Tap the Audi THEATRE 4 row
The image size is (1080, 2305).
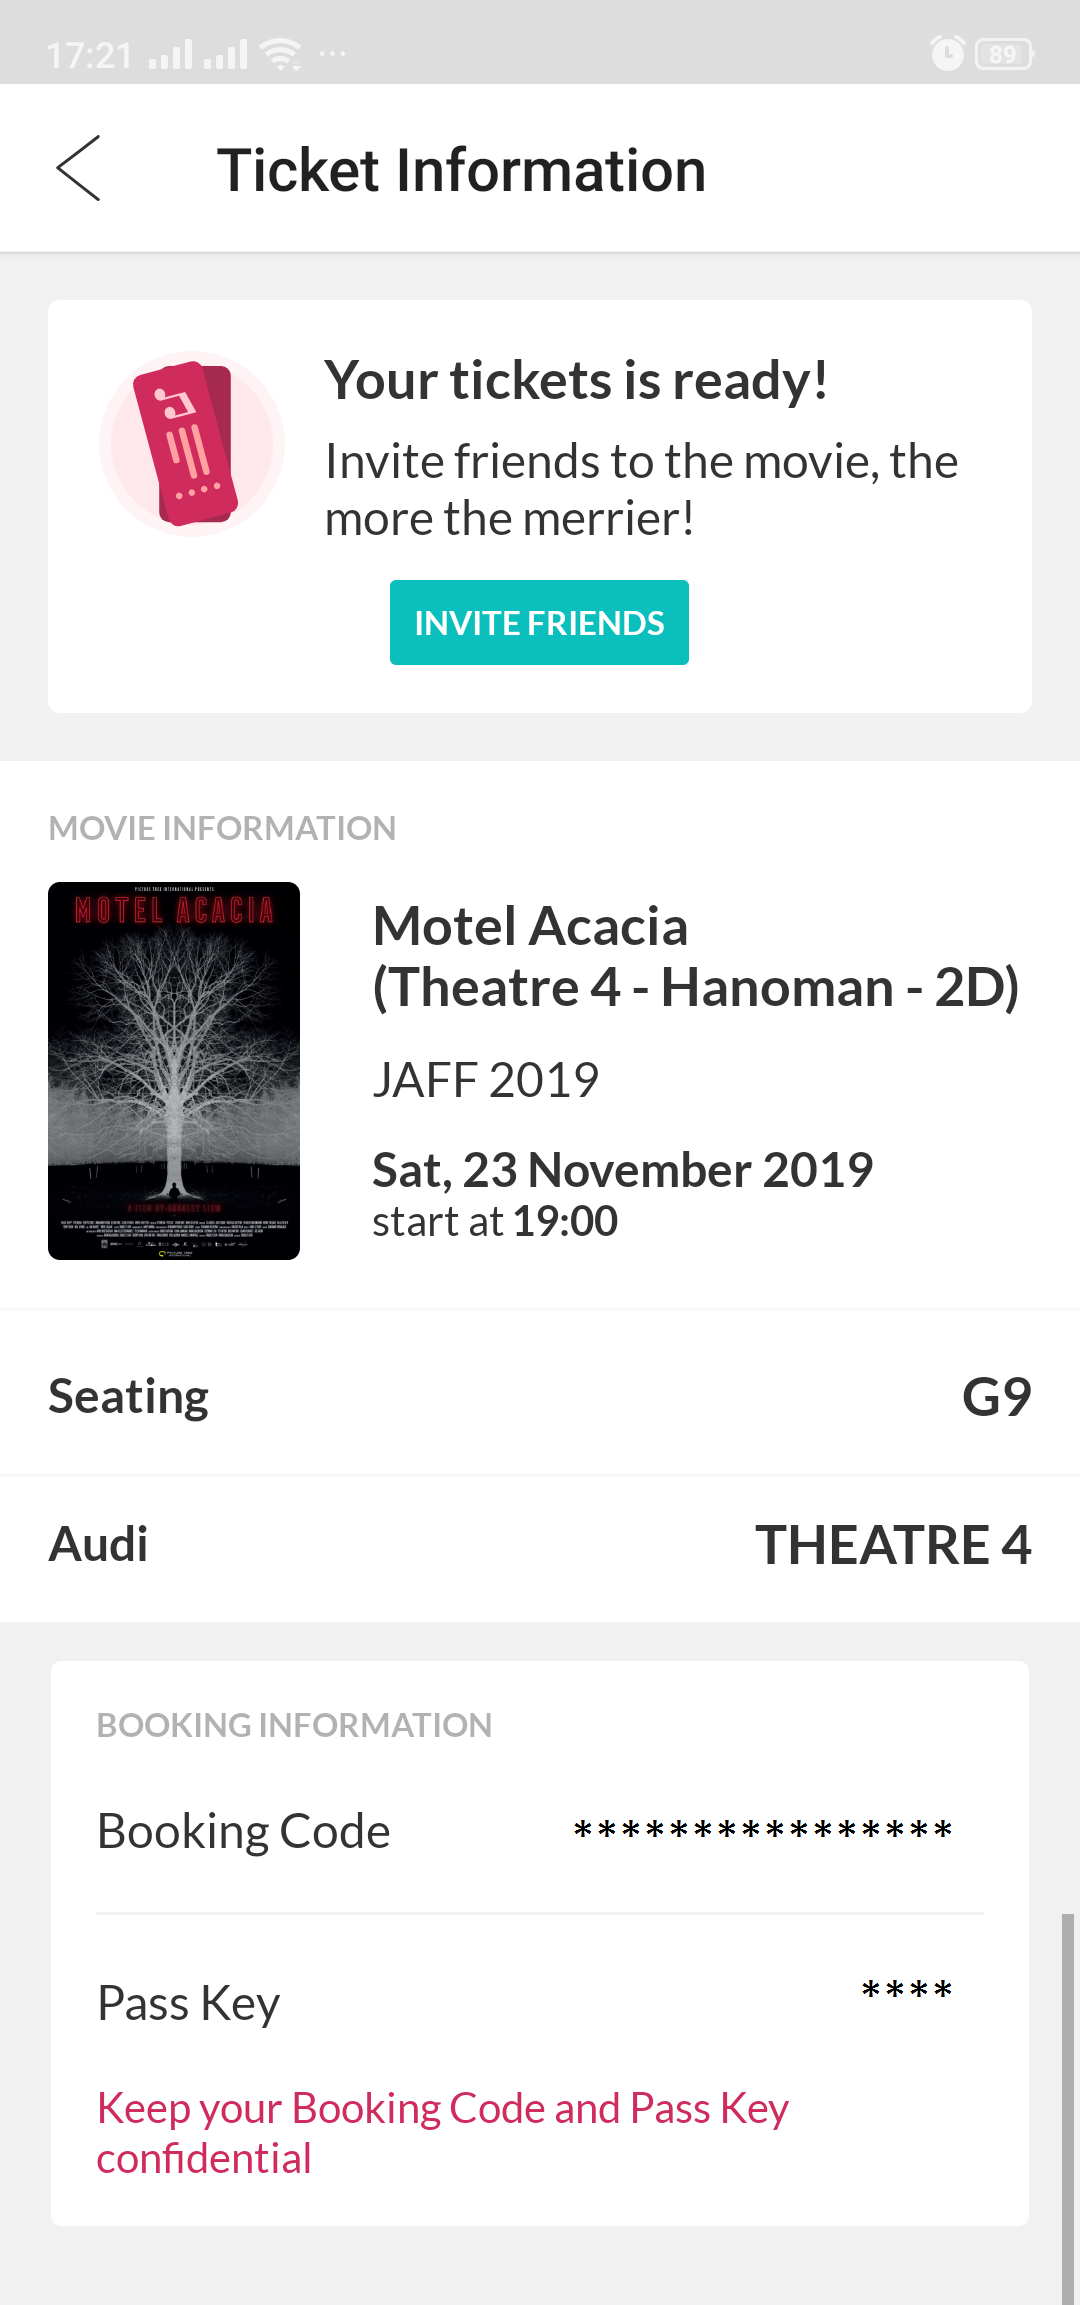[x=540, y=1544]
